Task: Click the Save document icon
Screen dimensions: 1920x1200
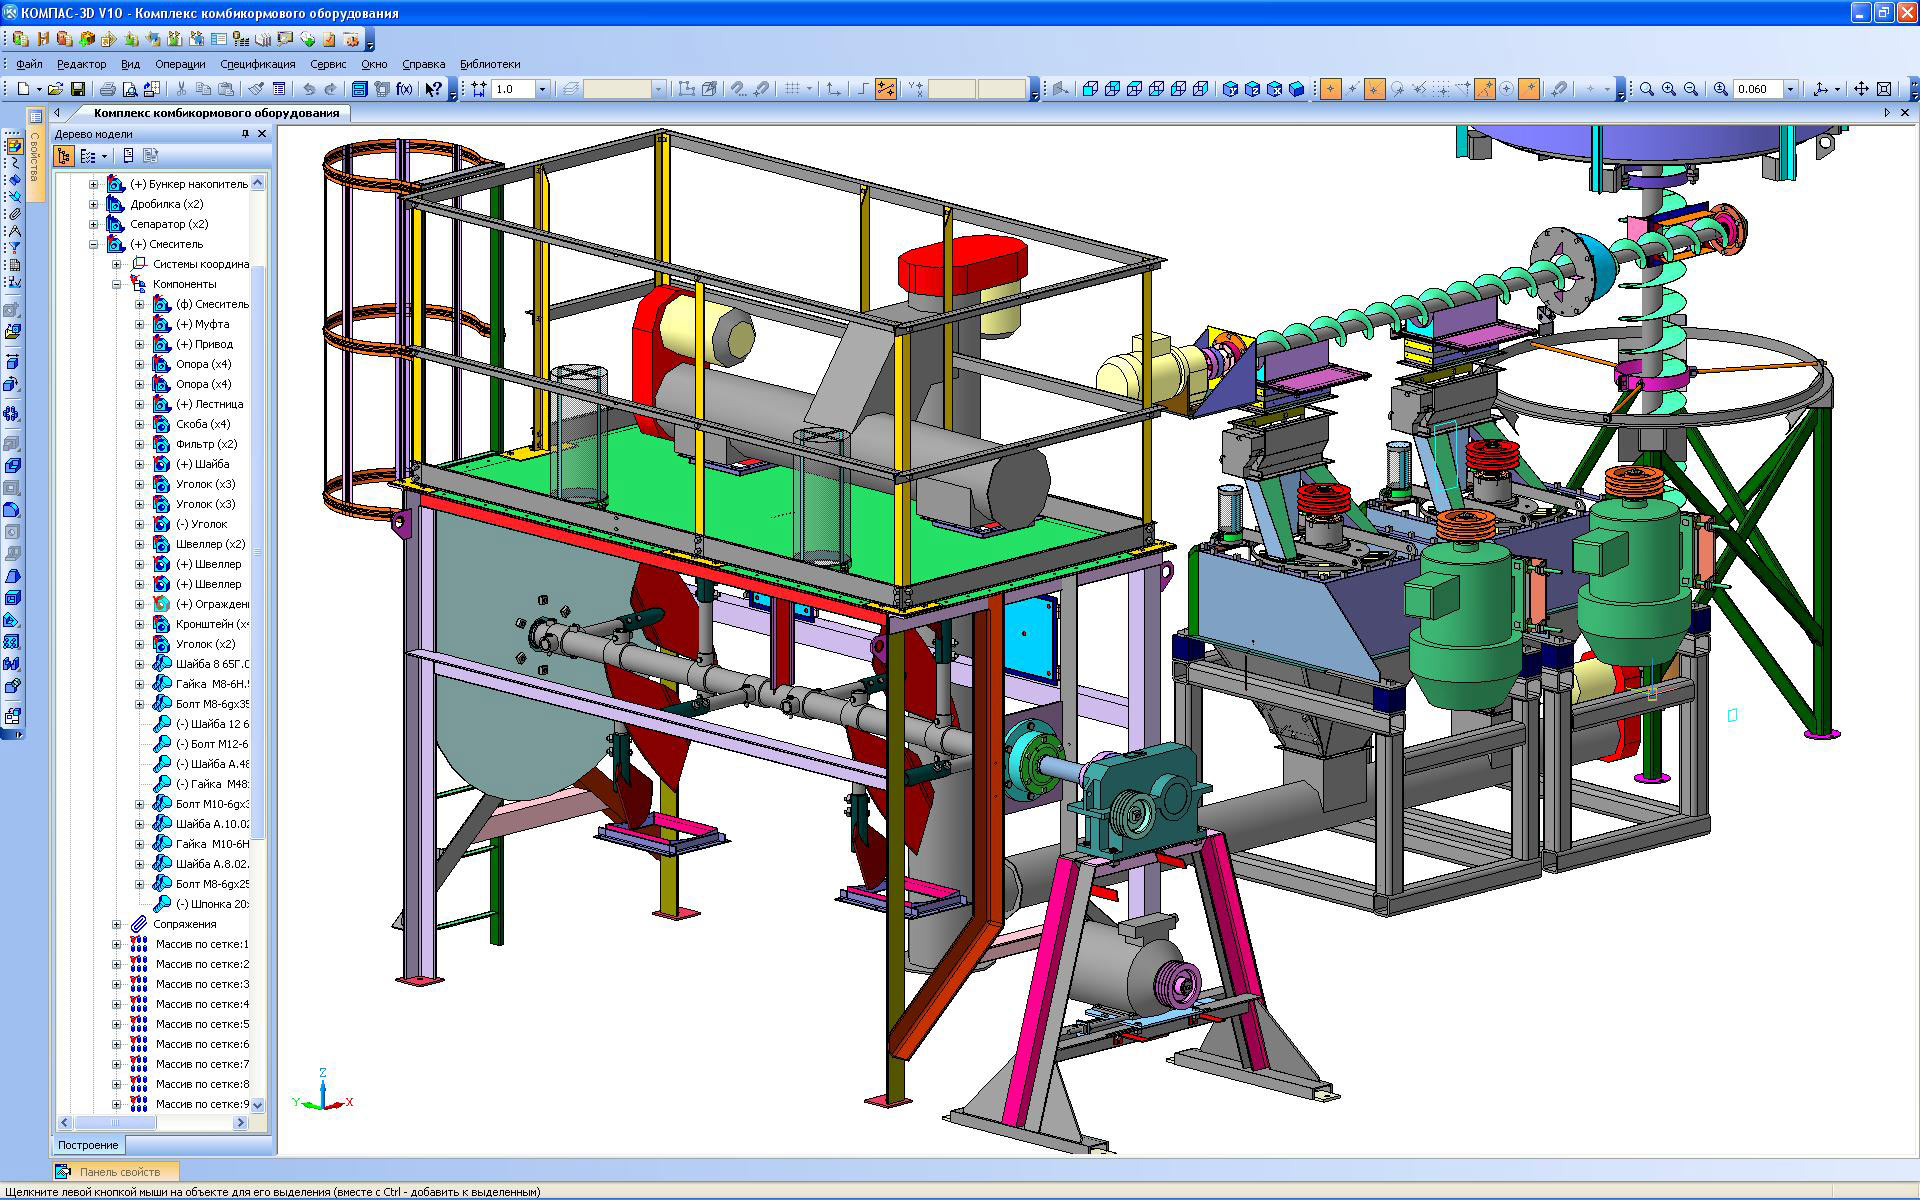Action: (x=78, y=89)
